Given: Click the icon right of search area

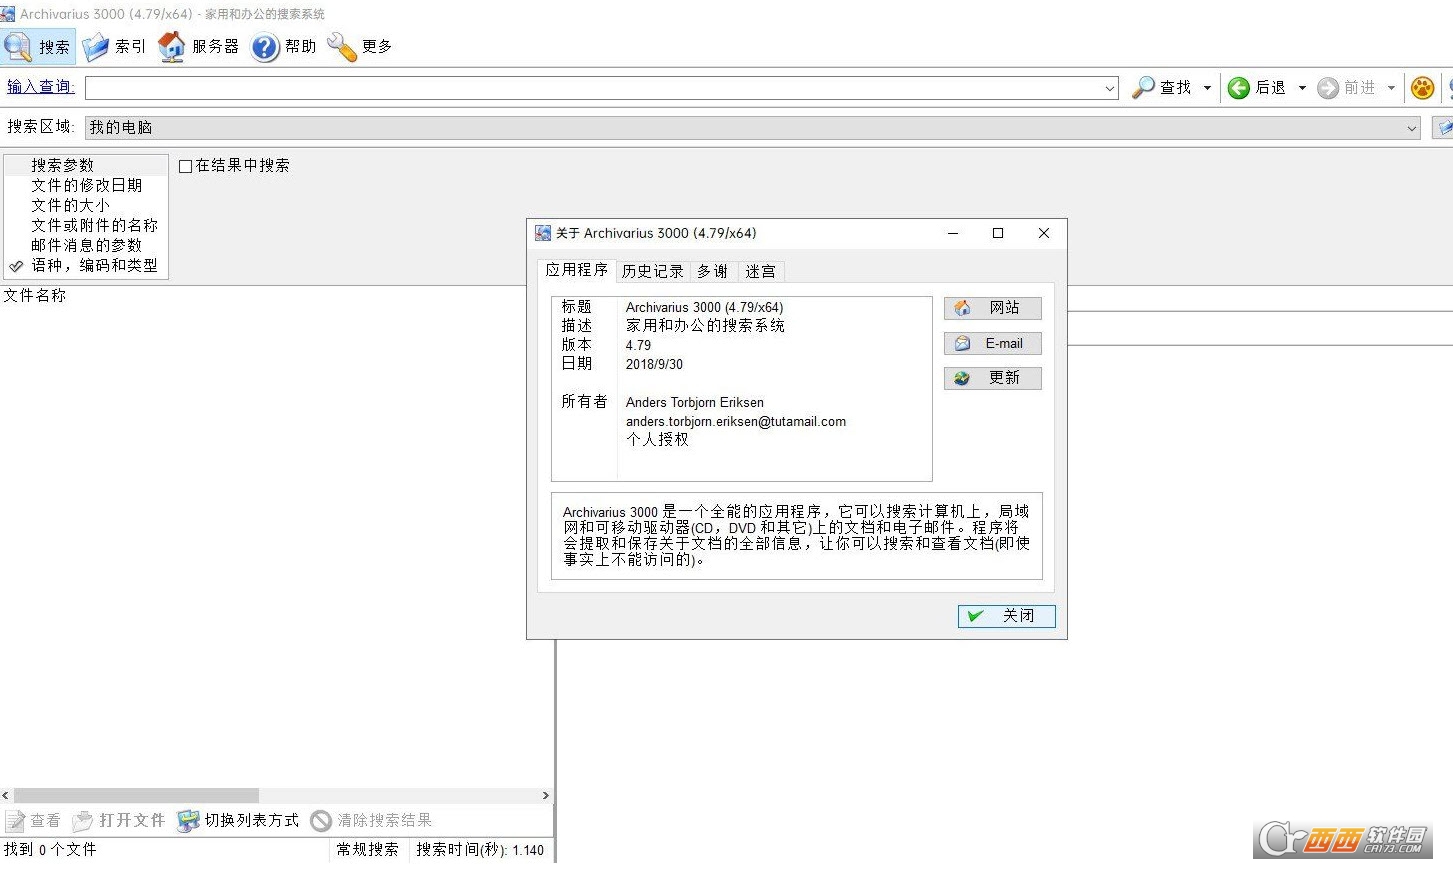Looking at the screenshot, I should tap(1443, 128).
